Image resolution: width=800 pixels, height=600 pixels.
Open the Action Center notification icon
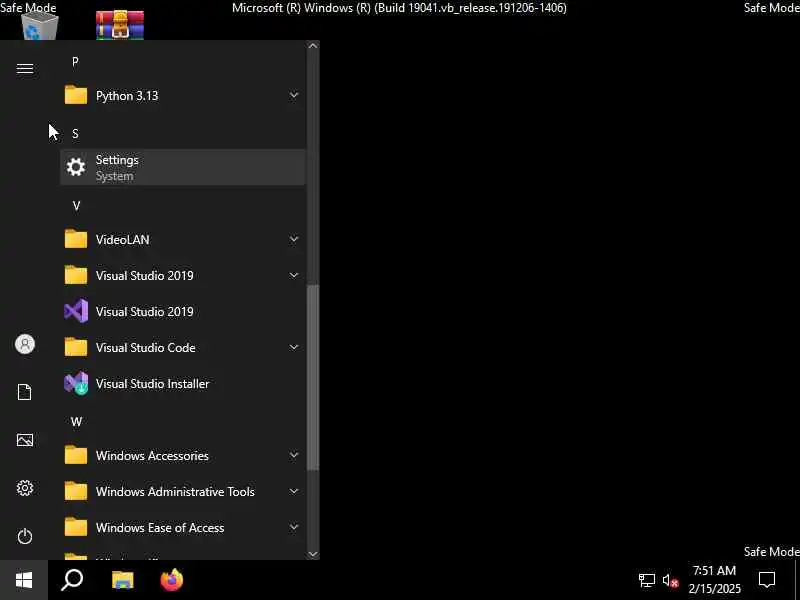coord(767,580)
